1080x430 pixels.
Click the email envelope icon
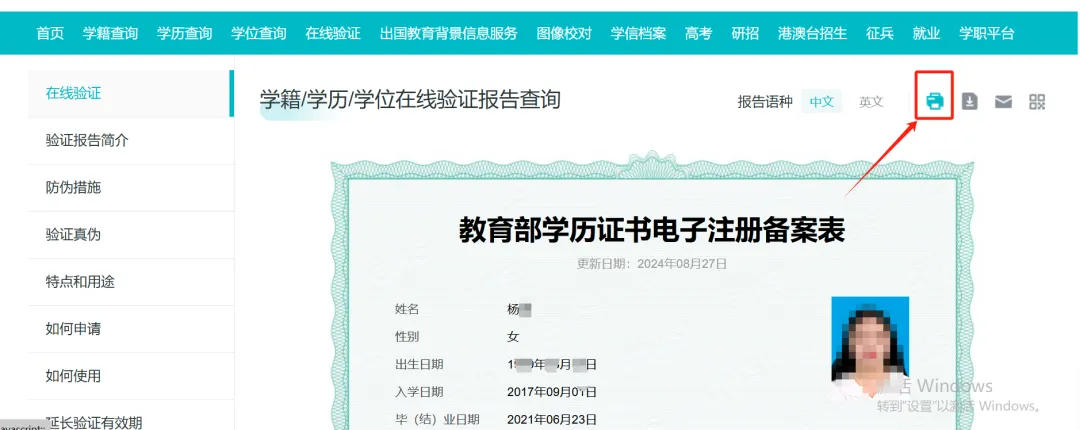click(x=1003, y=102)
